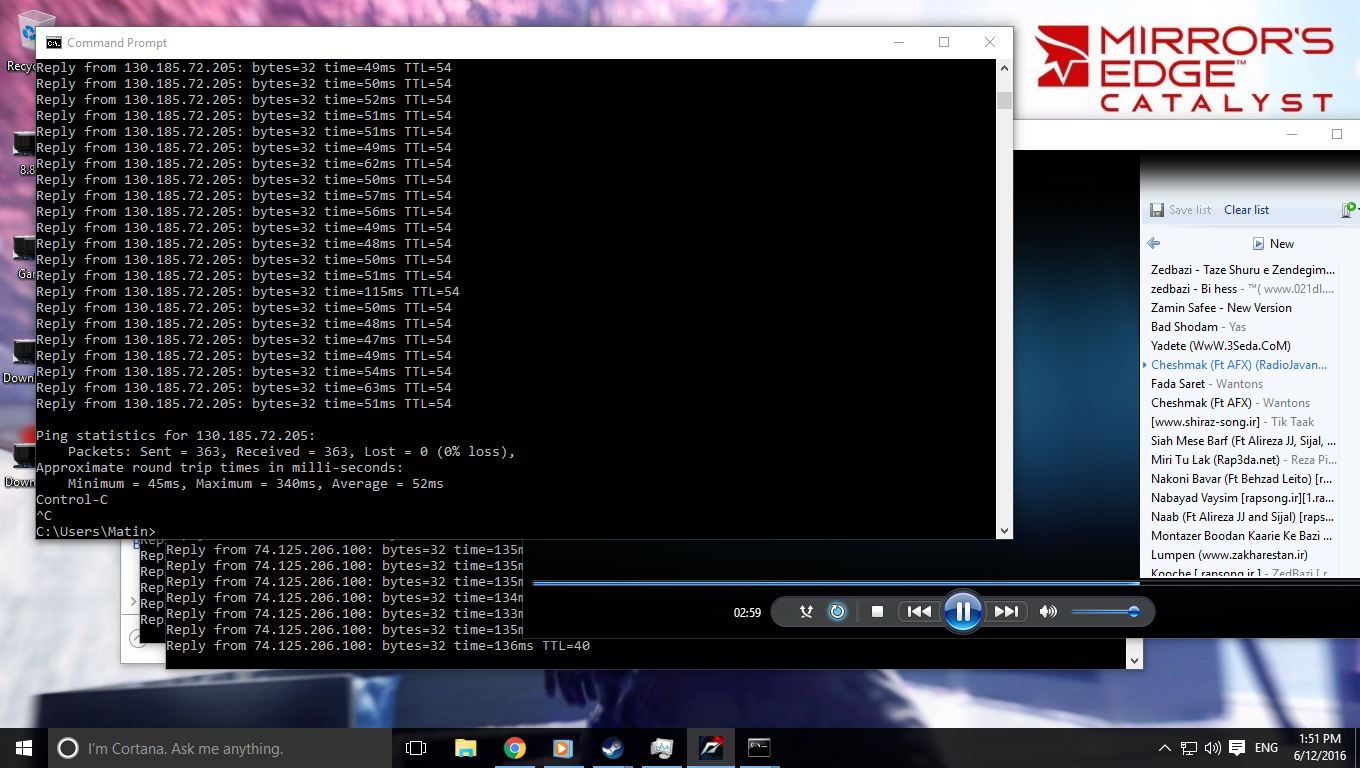The height and width of the screenshot is (768, 1360).
Task: Select 'Naab (Ft Alireza JJ and Sijal)' track
Action: point(1242,517)
